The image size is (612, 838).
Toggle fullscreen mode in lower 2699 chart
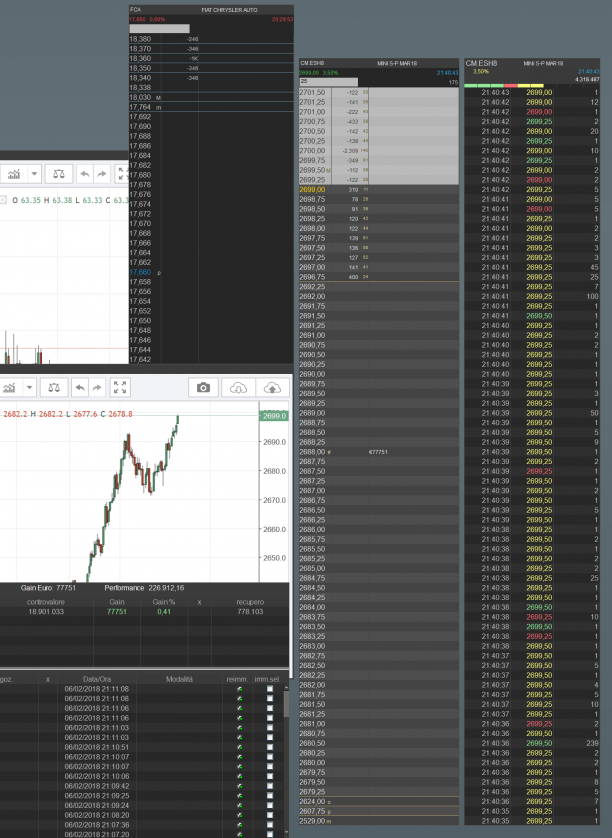(120, 387)
